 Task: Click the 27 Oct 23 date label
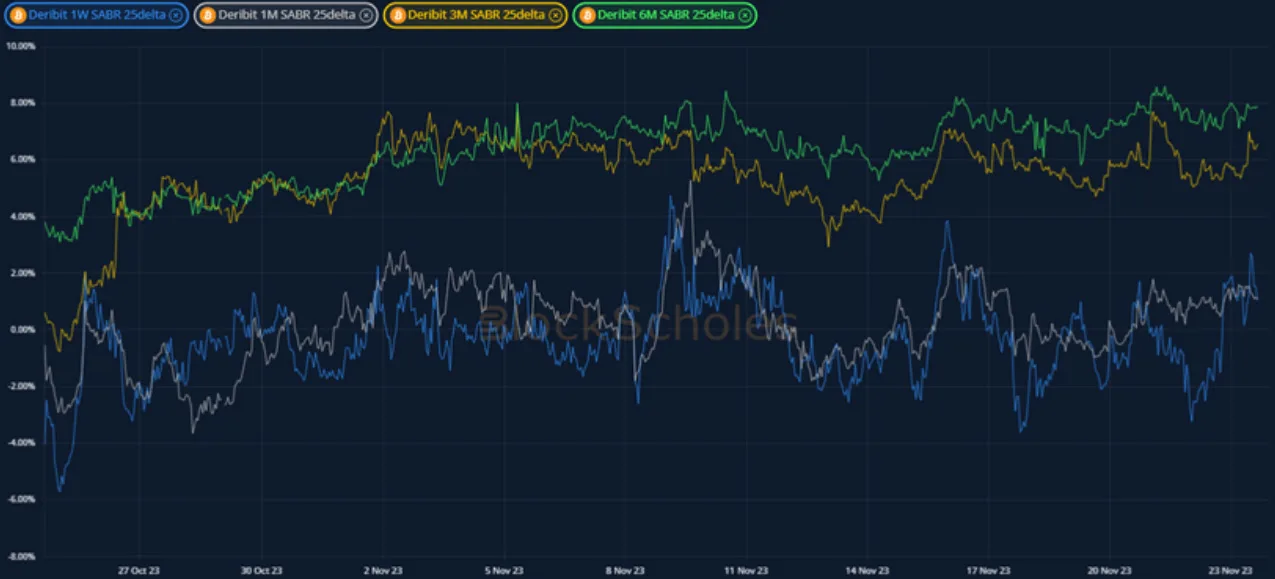click(x=138, y=570)
